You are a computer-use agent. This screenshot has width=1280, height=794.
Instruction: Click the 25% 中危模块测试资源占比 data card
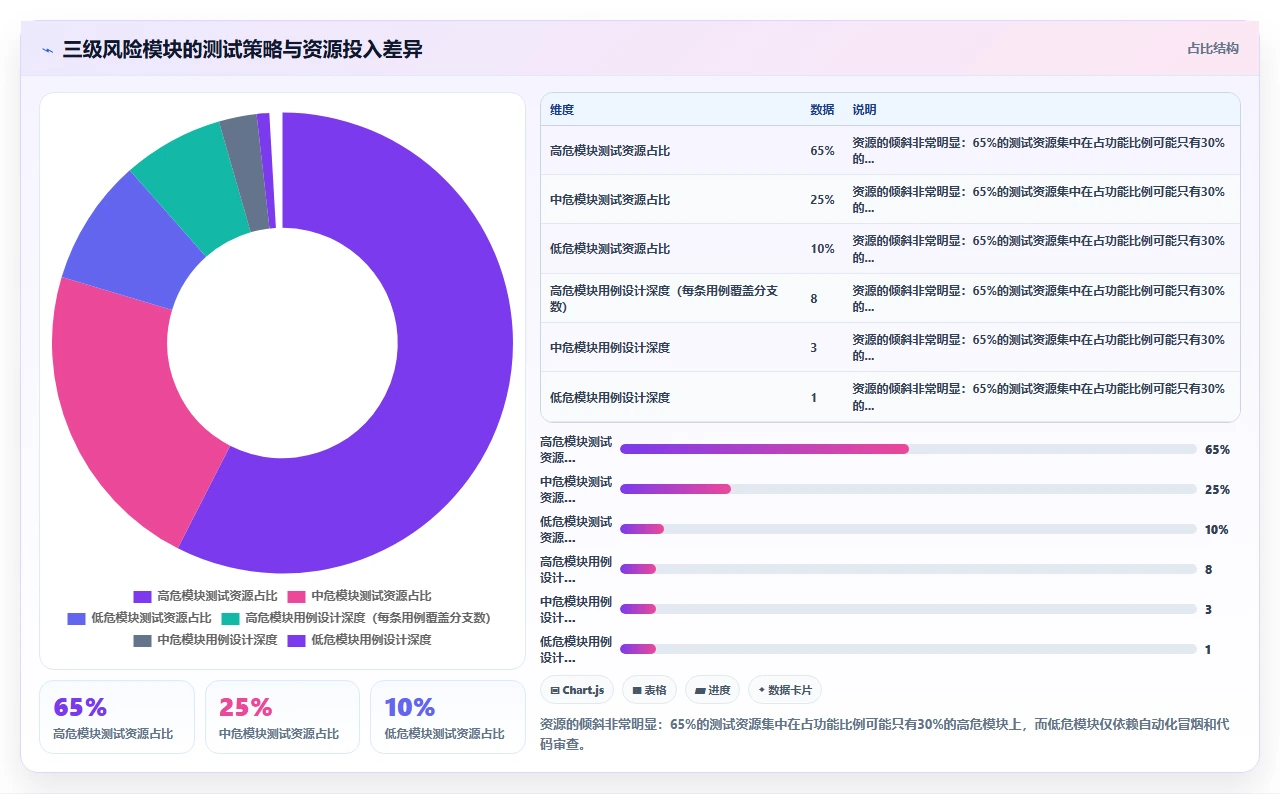click(282, 717)
